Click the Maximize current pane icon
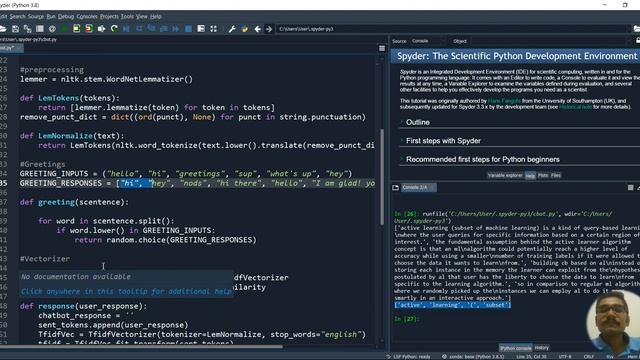640x360 pixels. pos(201,29)
